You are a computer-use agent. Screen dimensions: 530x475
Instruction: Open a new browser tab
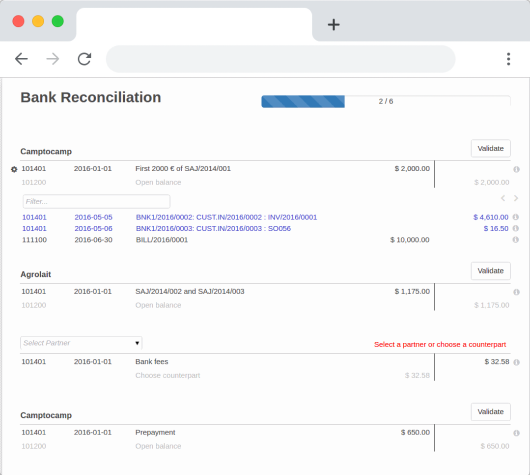(x=334, y=24)
